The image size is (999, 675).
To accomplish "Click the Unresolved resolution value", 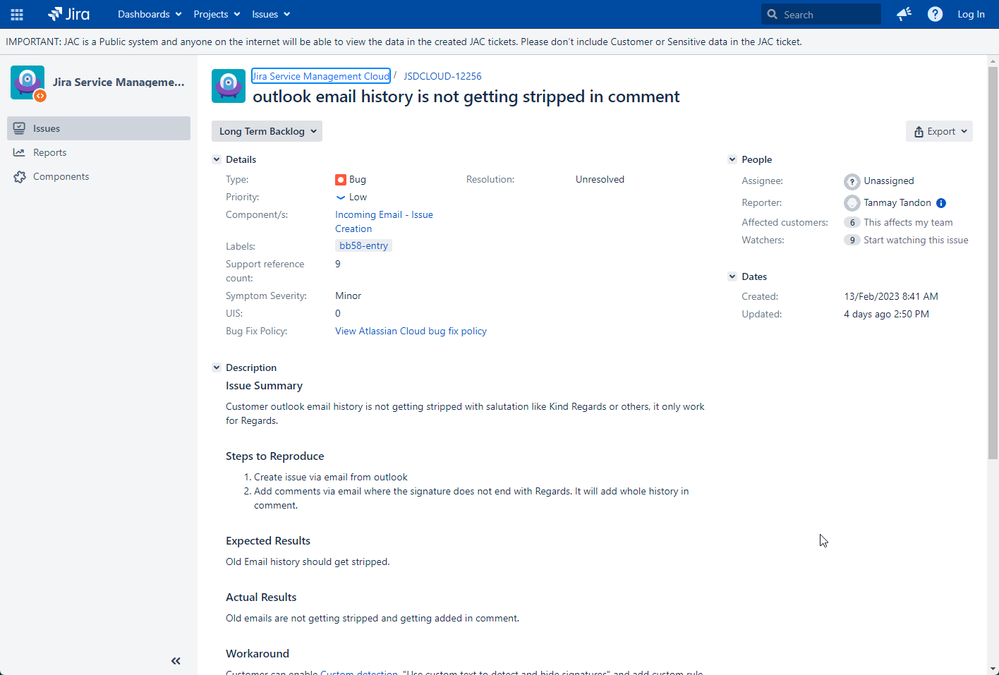I will click(x=600, y=179).
